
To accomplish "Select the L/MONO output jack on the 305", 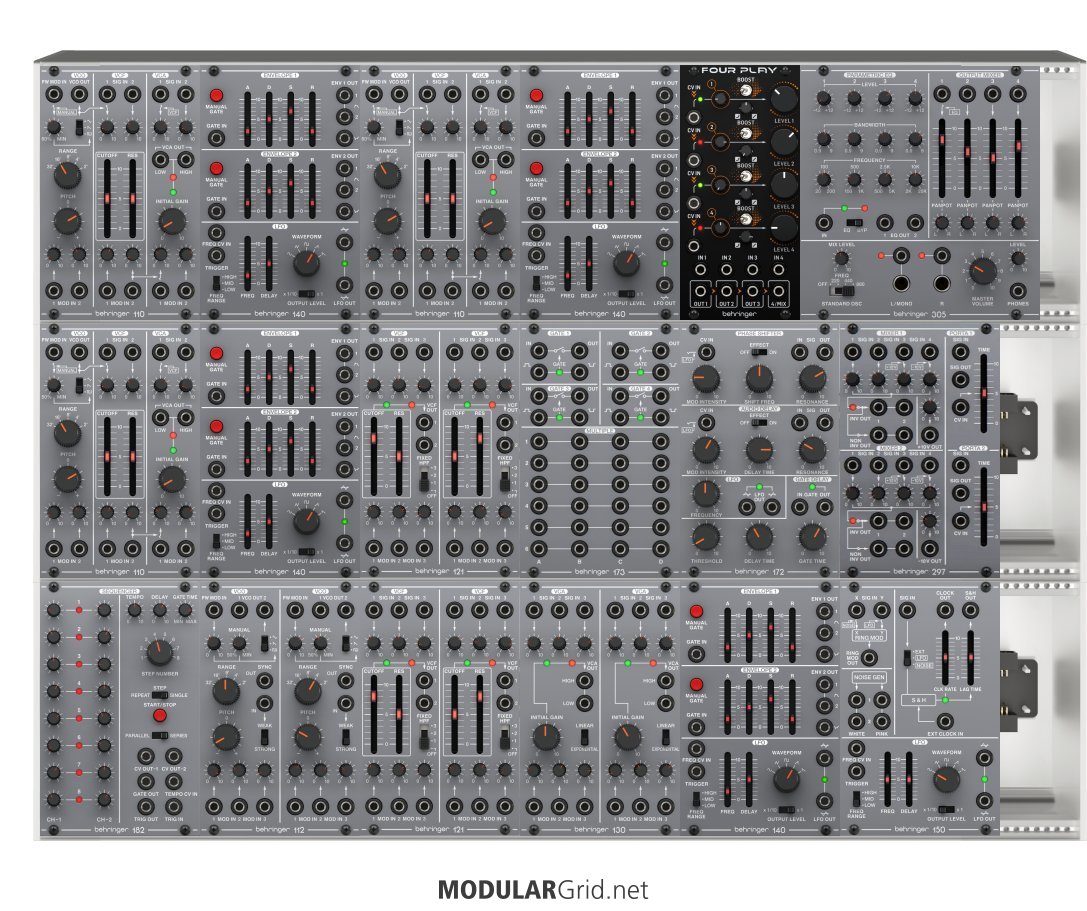I will click(901, 284).
